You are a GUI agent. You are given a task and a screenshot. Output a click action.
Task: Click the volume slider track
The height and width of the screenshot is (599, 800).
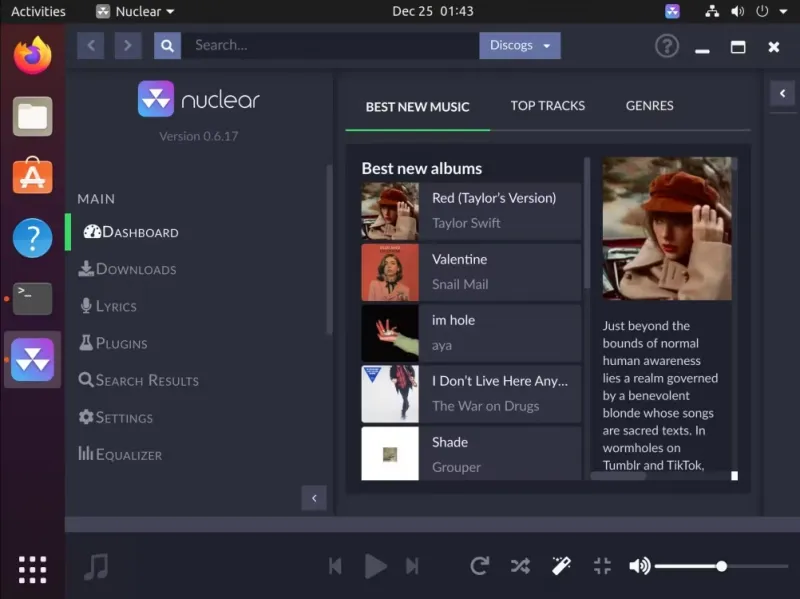721,566
